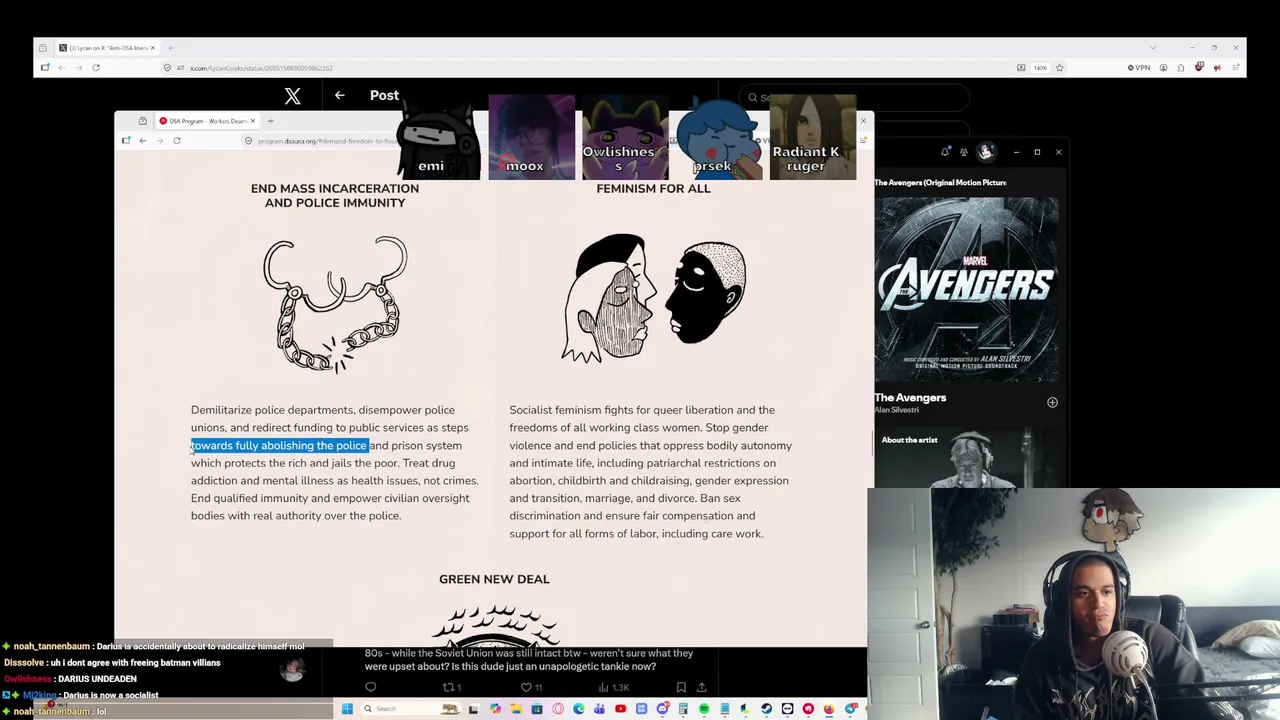
Task: Click the X search box on the Post page
Action: [855, 98]
